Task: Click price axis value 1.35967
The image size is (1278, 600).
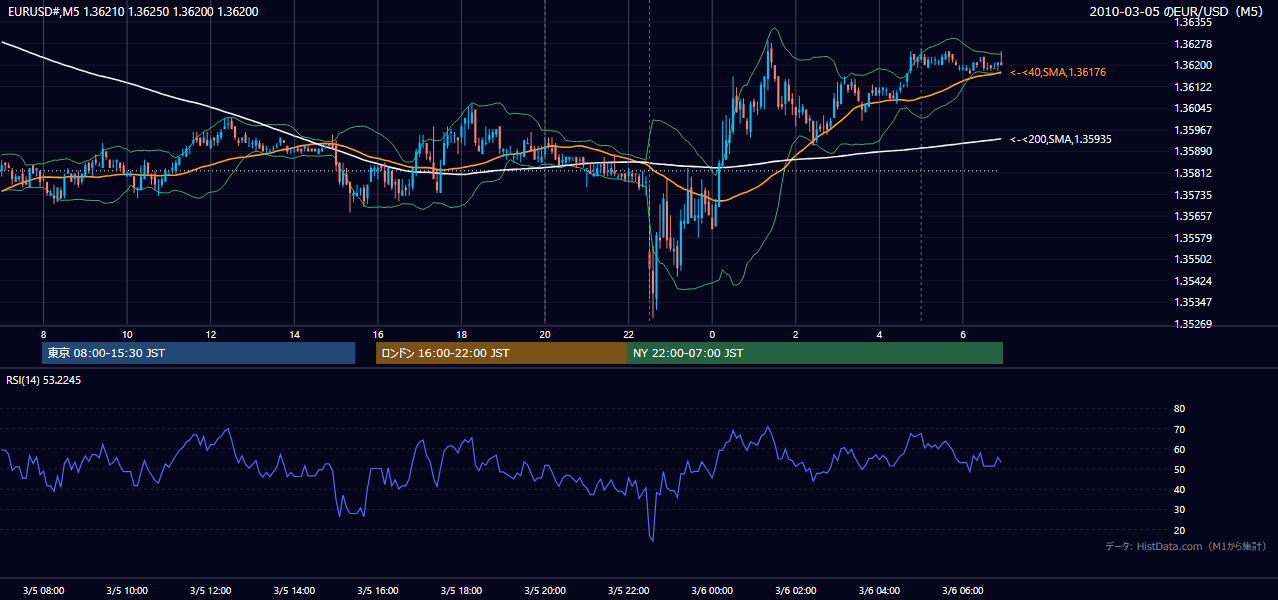Action: point(1192,130)
